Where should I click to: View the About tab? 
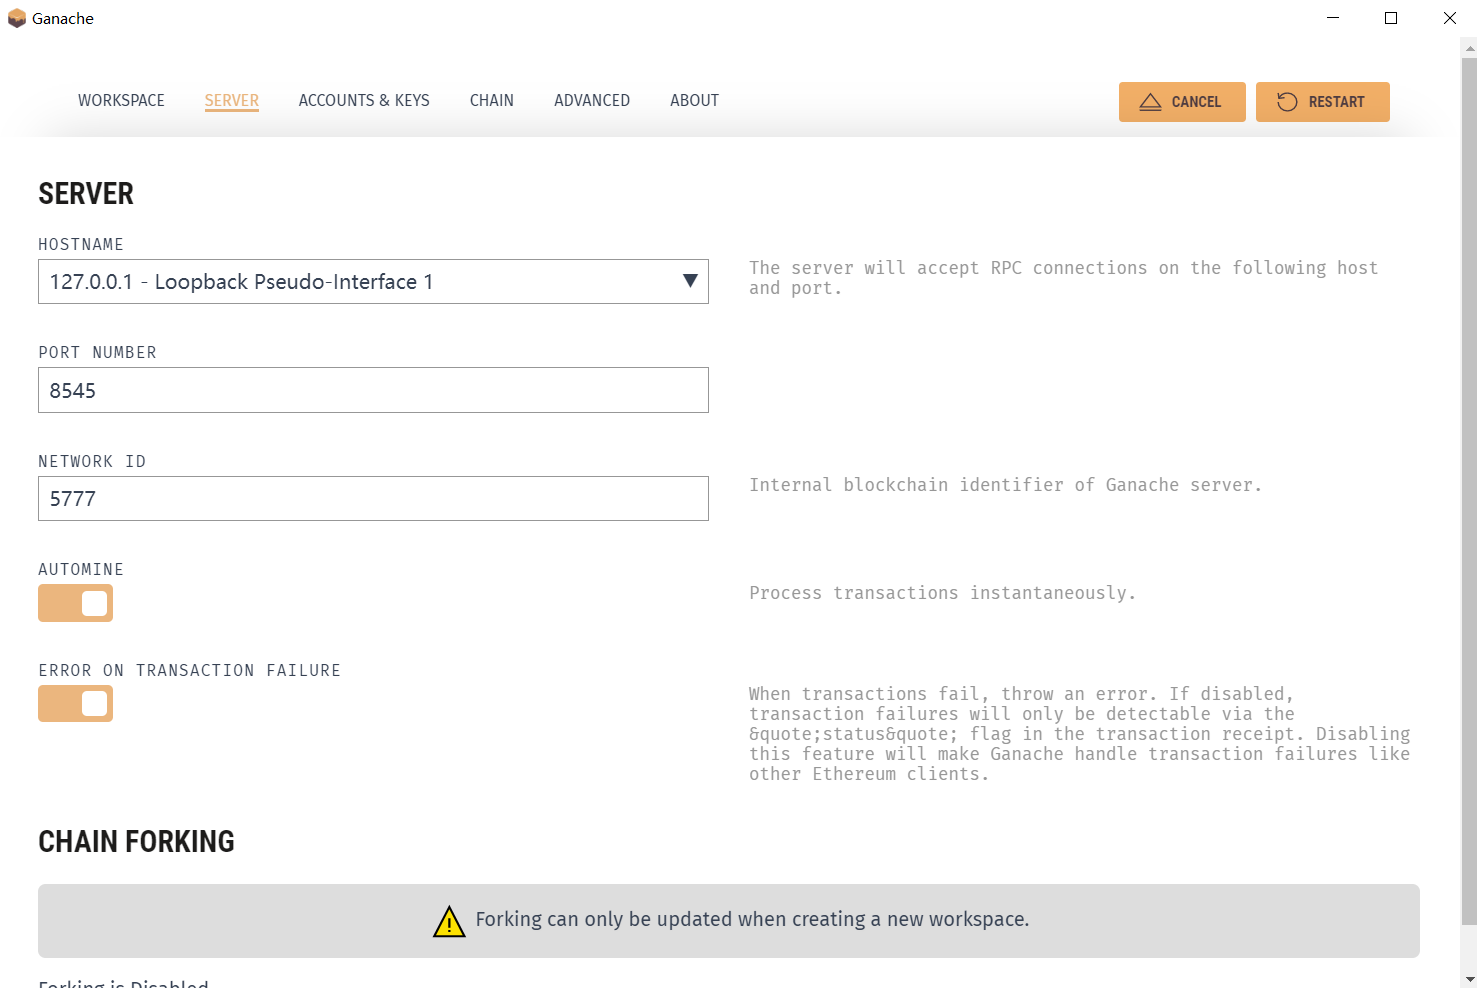(x=694, y=100)
